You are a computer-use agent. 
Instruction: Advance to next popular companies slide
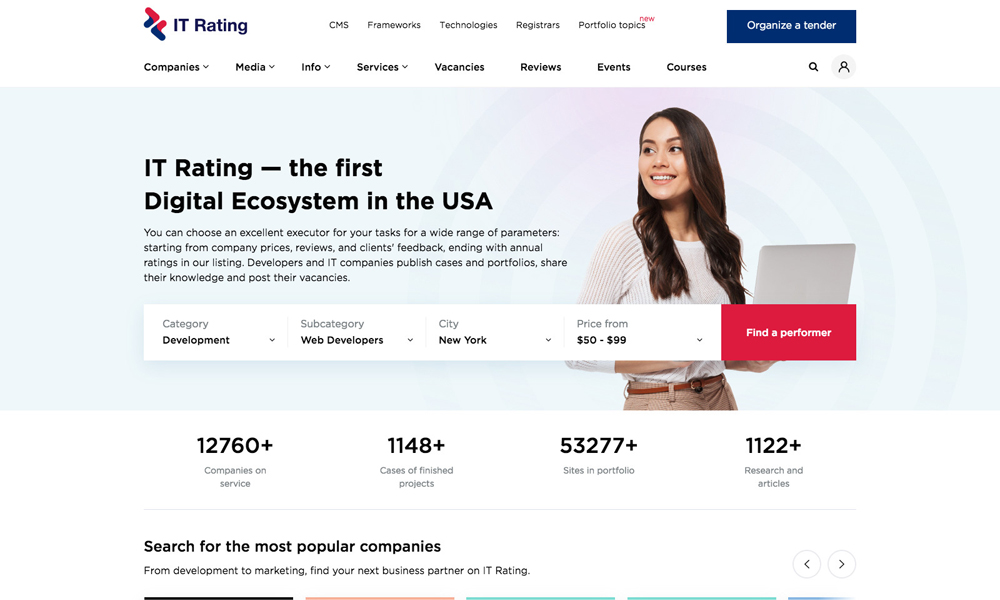click(x=842, y=564)
